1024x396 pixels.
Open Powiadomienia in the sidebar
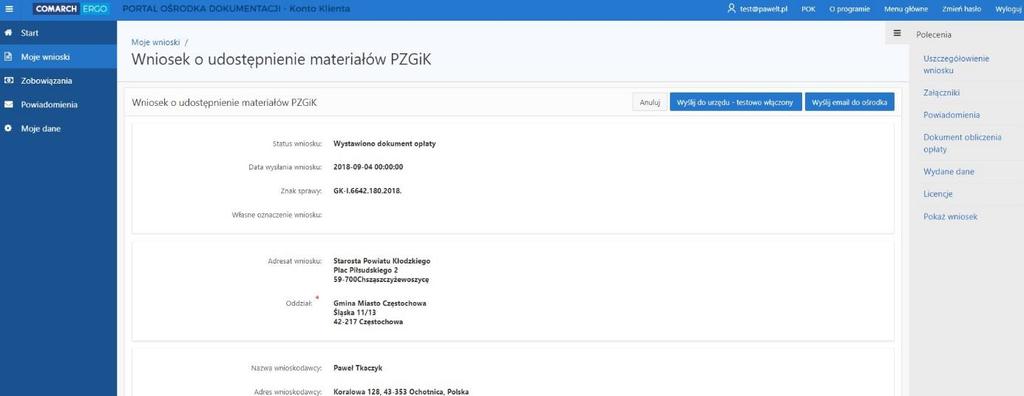click(59, 105)
